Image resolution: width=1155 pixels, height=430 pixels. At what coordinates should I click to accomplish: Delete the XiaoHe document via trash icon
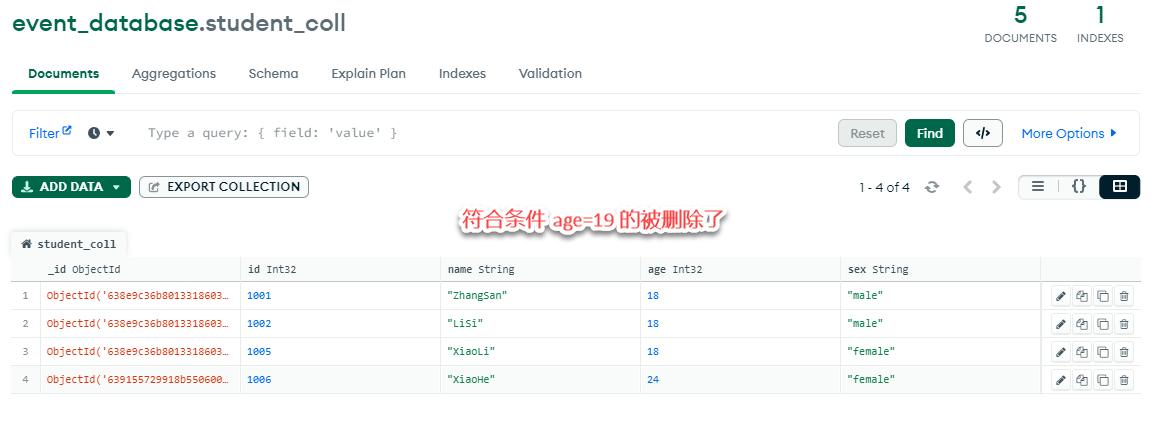click(1124, 380)
